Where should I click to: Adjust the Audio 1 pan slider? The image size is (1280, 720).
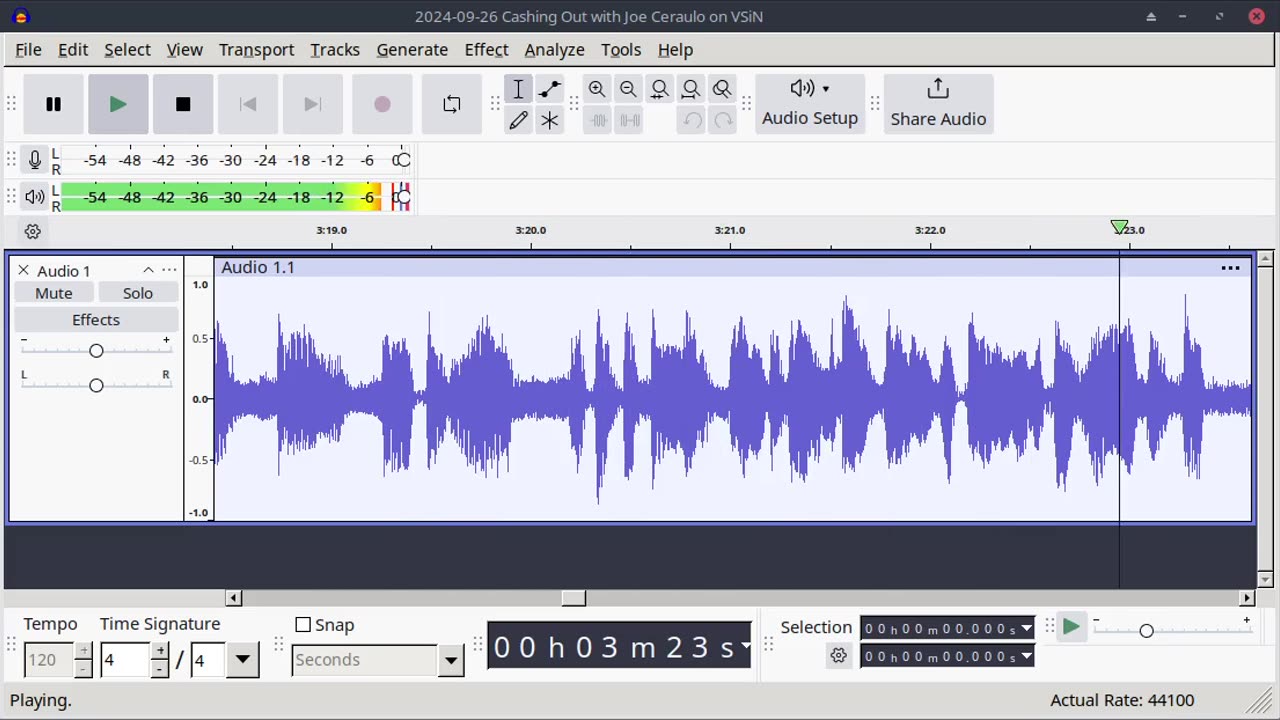[x=96, y=385]
